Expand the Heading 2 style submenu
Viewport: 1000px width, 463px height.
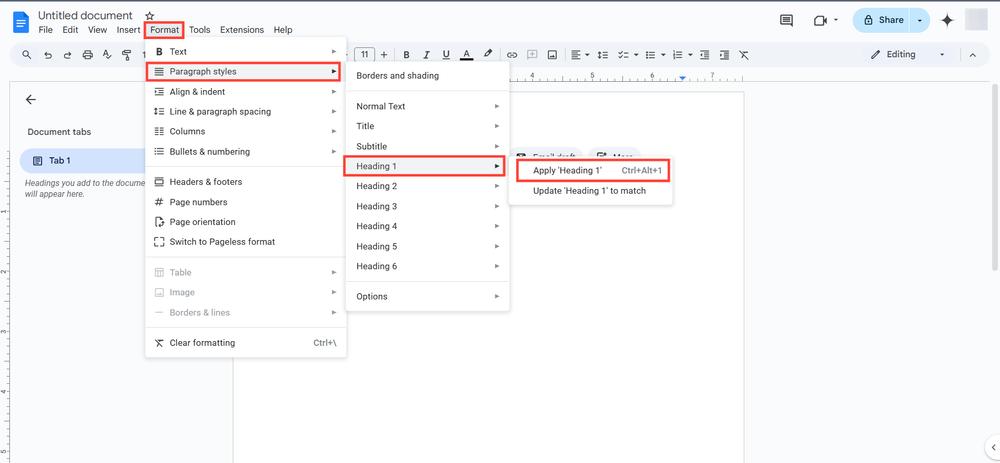tap(427, 186)
